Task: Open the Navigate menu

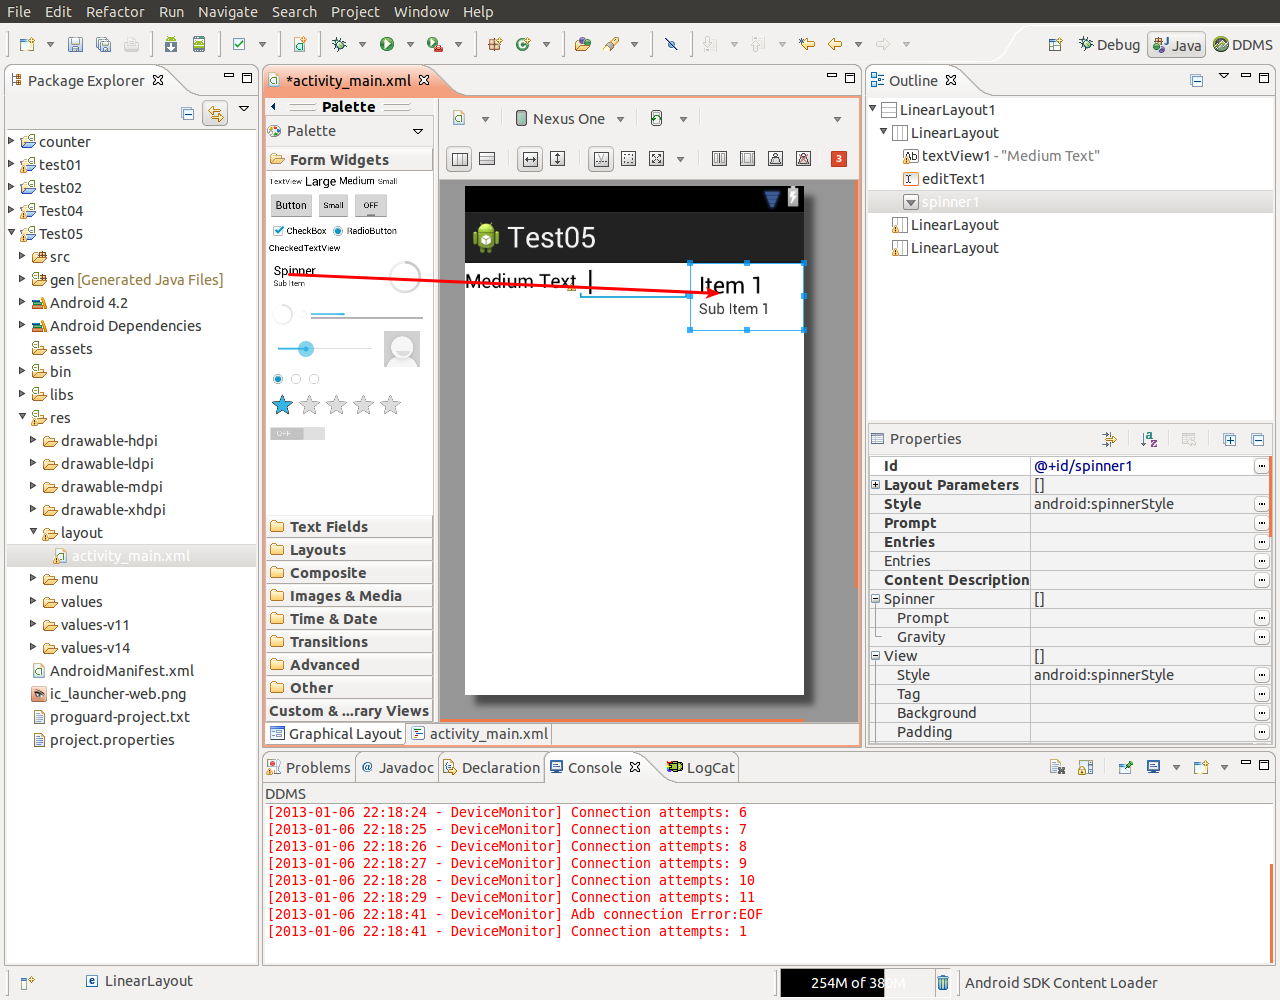Action: [x=228, y=12]
